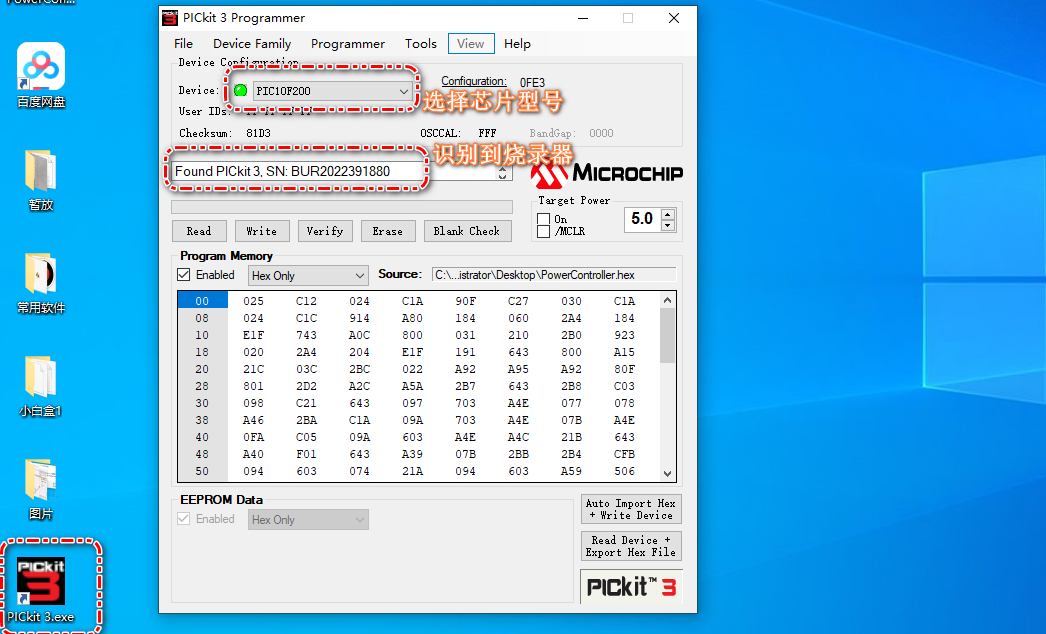Click the program memory scrollbar down arrow

[668, 473]
